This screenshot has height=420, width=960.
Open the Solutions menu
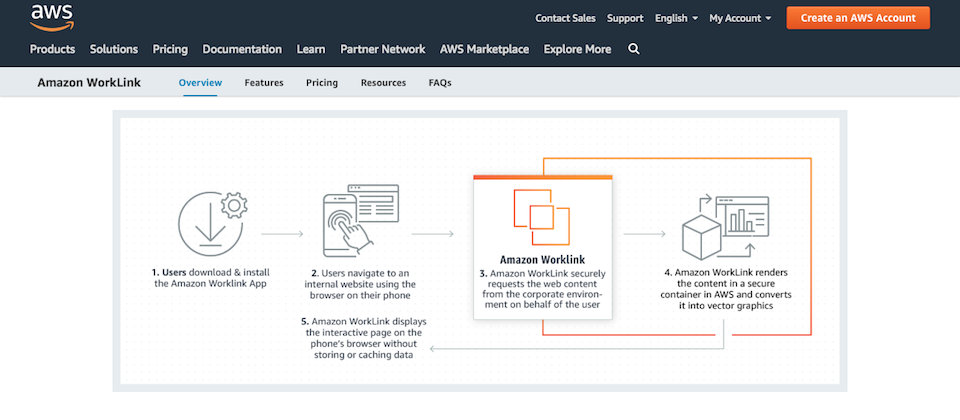click(x=114, y=49)
